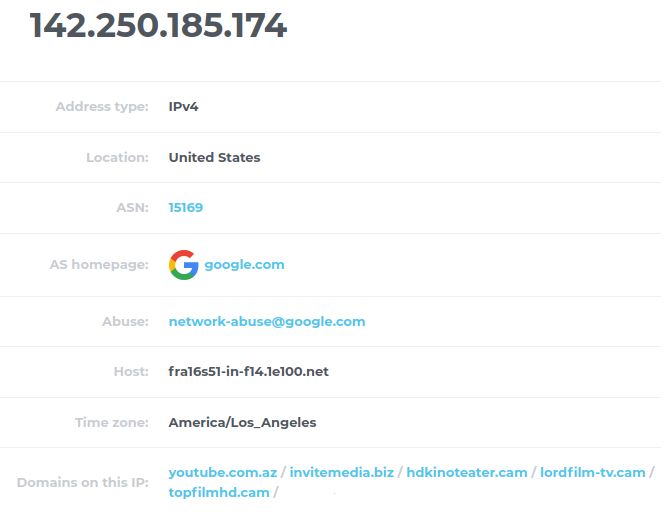Click the fra16s51-in-f14.1e100.net host name
The height and width of the screenshot is (512, 667).
248,372
